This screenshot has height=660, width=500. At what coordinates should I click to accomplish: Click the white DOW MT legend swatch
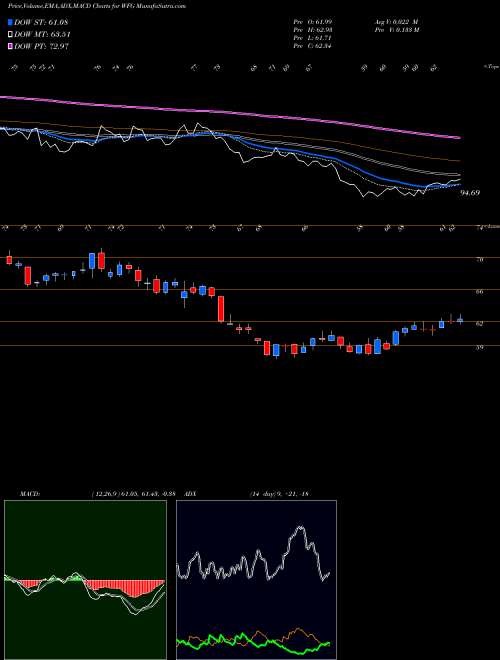pyautogui.click(x=10, y=35)
